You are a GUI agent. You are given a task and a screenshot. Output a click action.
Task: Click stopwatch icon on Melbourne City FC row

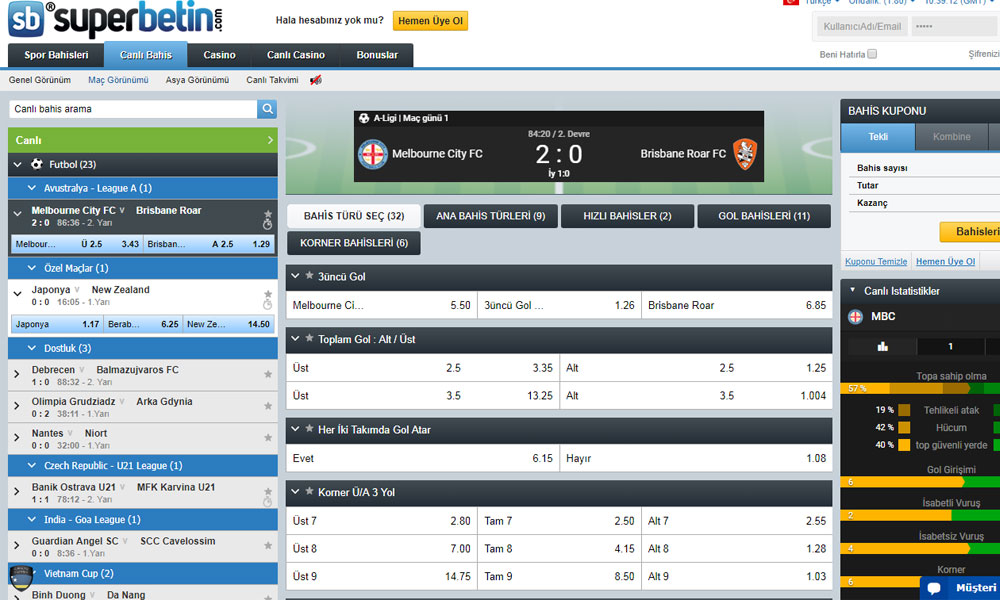(x=267, y=225)
